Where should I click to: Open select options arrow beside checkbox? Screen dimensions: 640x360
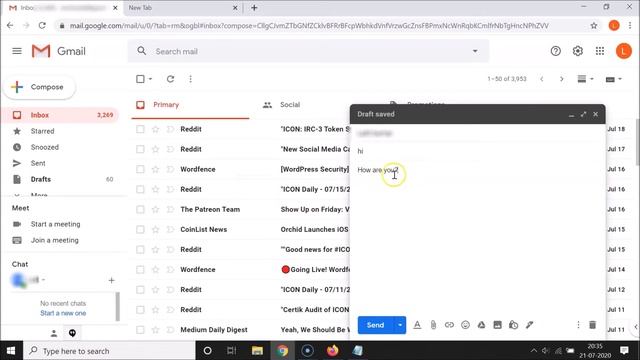pos(150,79)
